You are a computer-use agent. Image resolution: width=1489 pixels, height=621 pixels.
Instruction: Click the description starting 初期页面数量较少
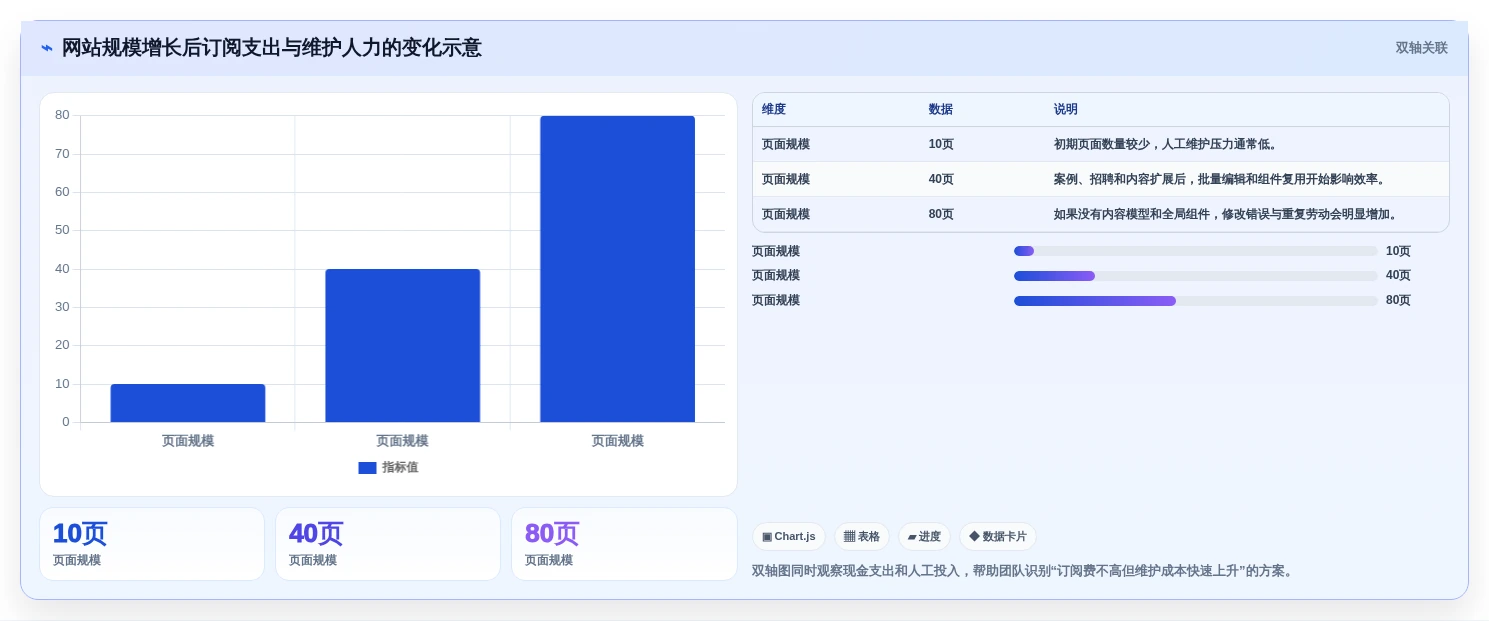(x=1166, y=144)
